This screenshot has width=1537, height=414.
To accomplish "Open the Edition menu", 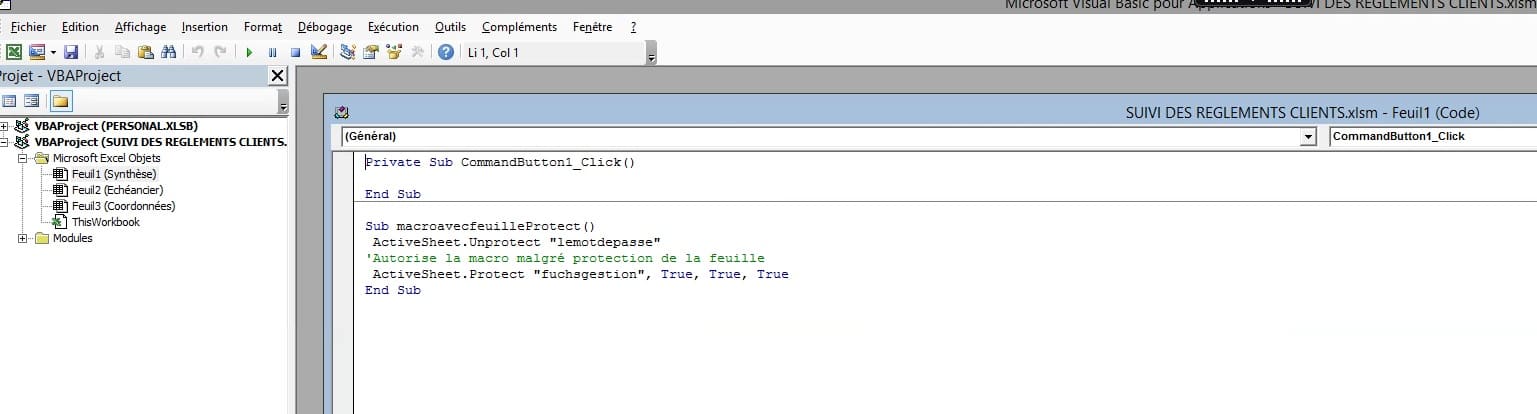I will (80, 27).
